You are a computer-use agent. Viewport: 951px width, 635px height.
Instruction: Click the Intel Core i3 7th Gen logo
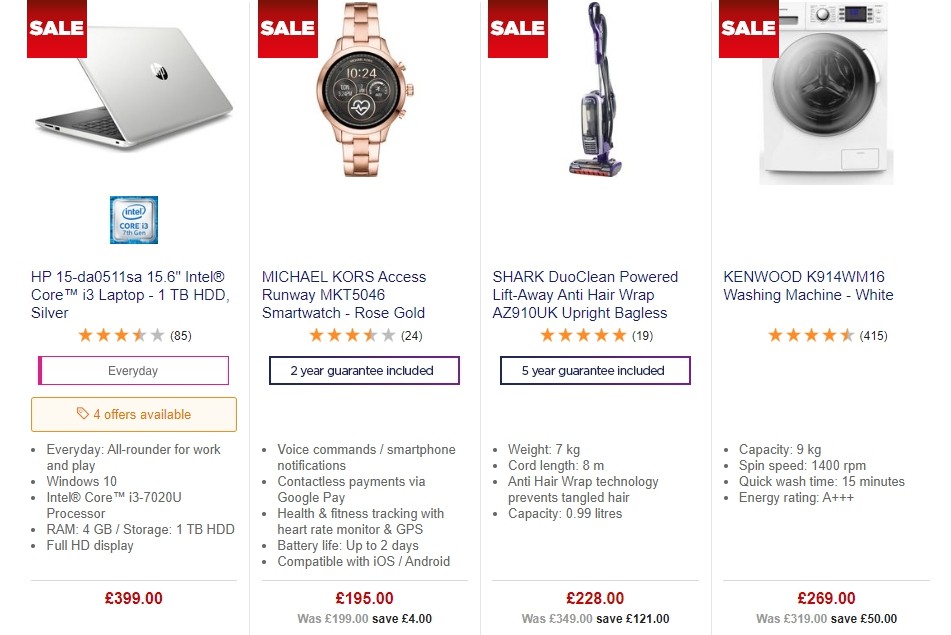[133, 219]
